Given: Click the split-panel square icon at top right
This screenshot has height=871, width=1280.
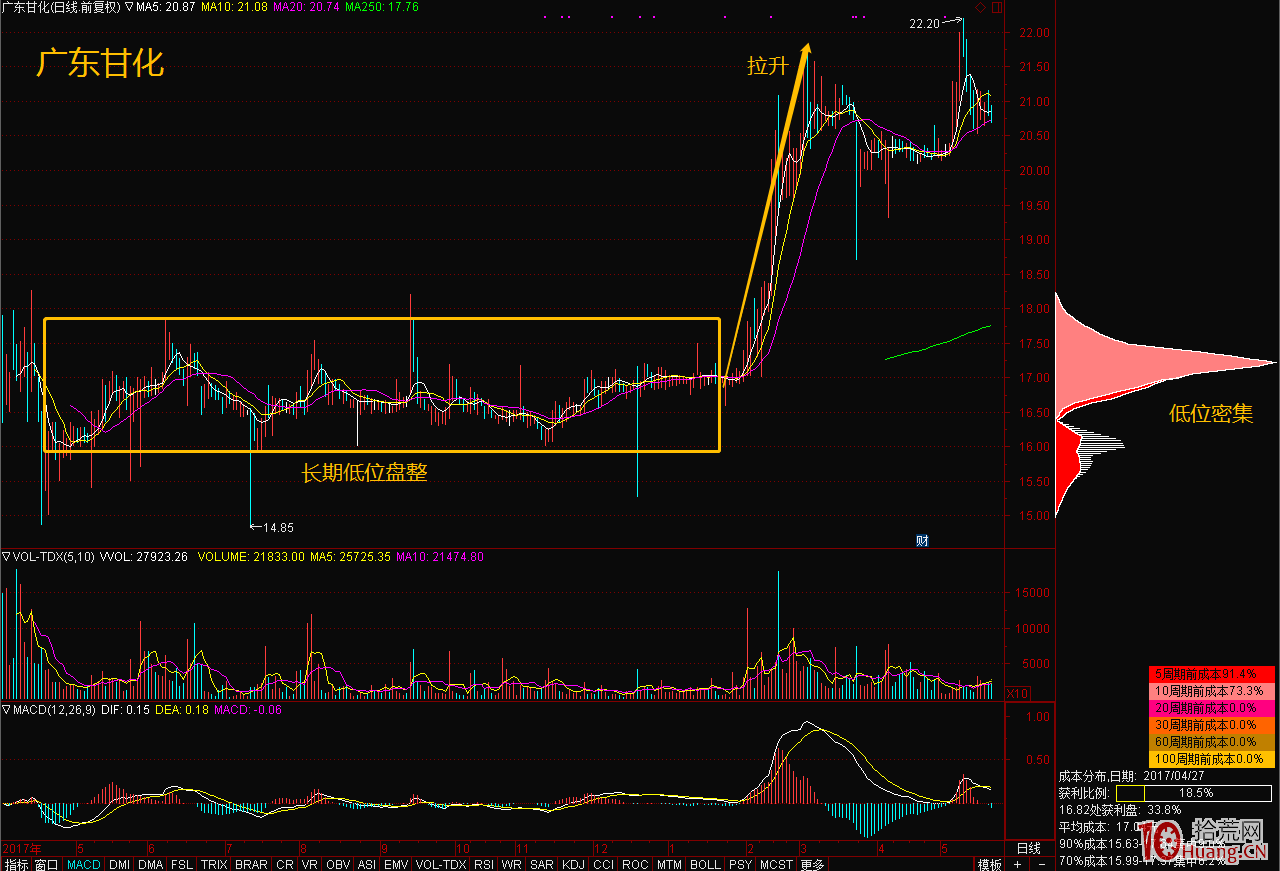Looking at the screenshot, I should tap(995, 8).
